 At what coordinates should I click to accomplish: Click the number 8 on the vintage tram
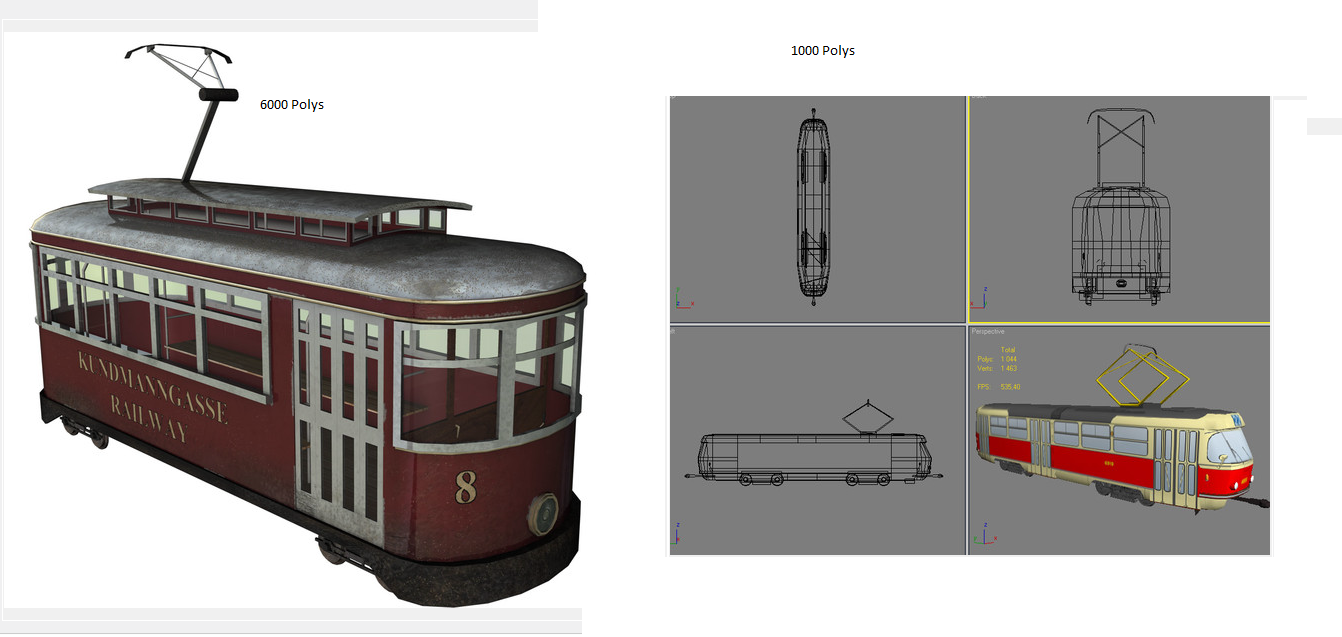[465, 486]
